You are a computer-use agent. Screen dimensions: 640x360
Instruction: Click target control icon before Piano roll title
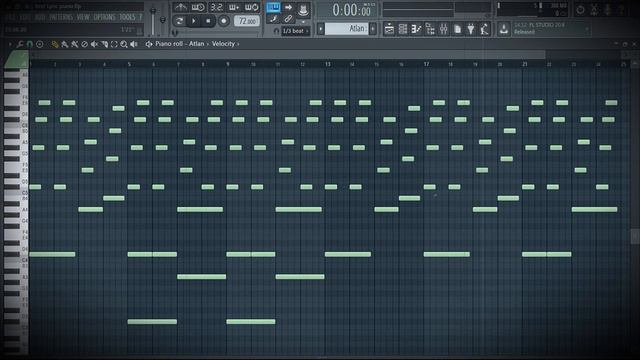[149, 44]
